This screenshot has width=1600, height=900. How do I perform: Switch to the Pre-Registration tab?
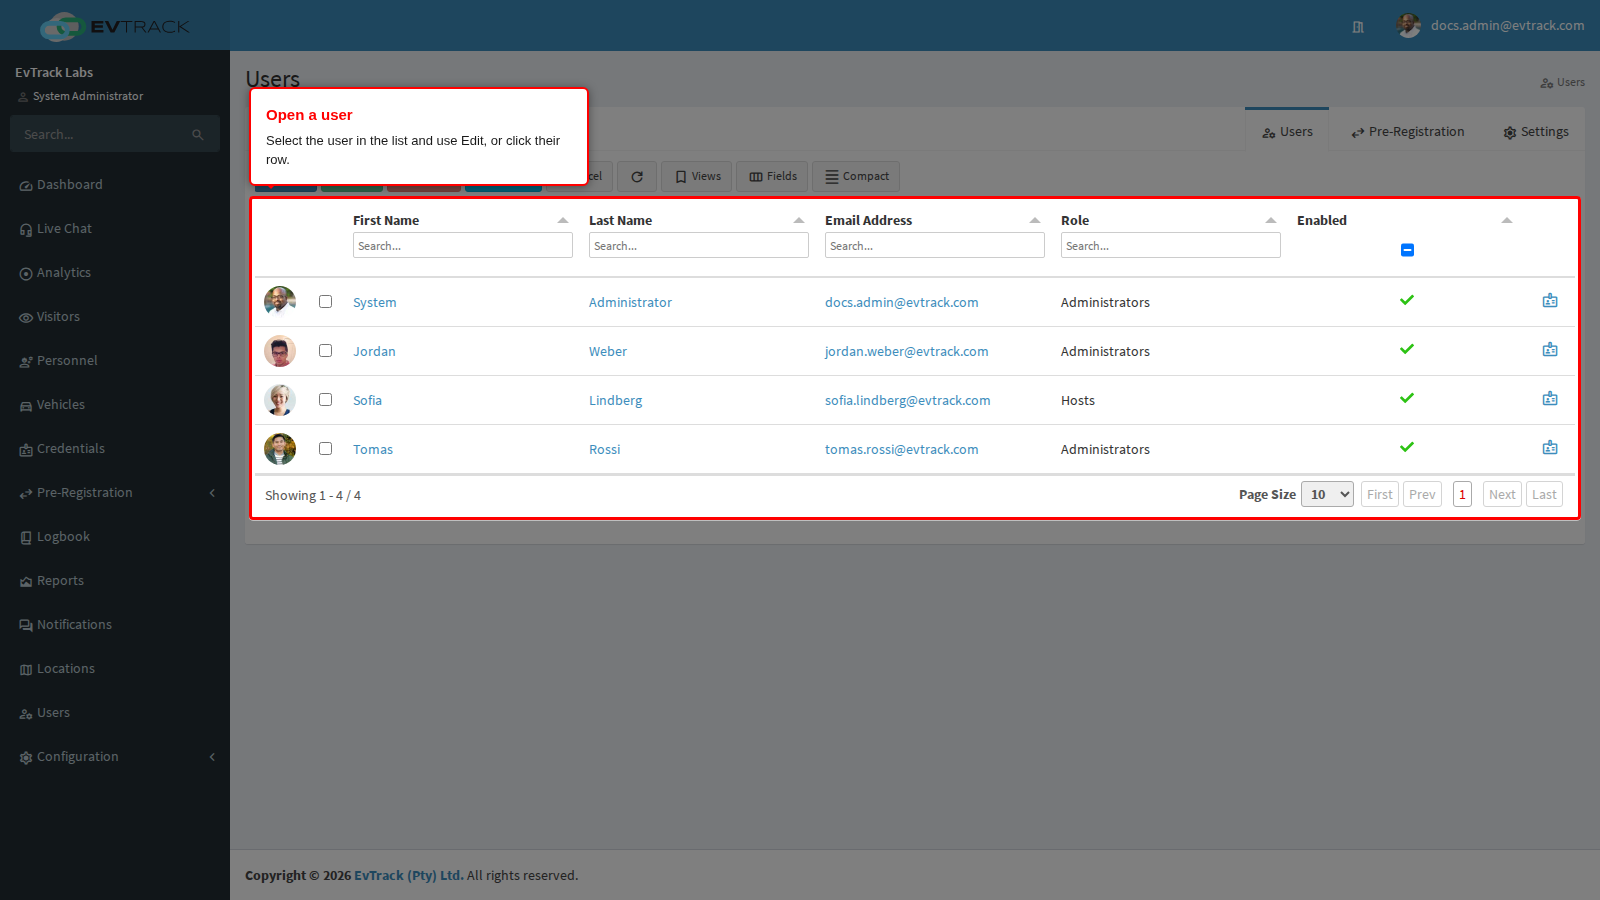coord(1407,131)
